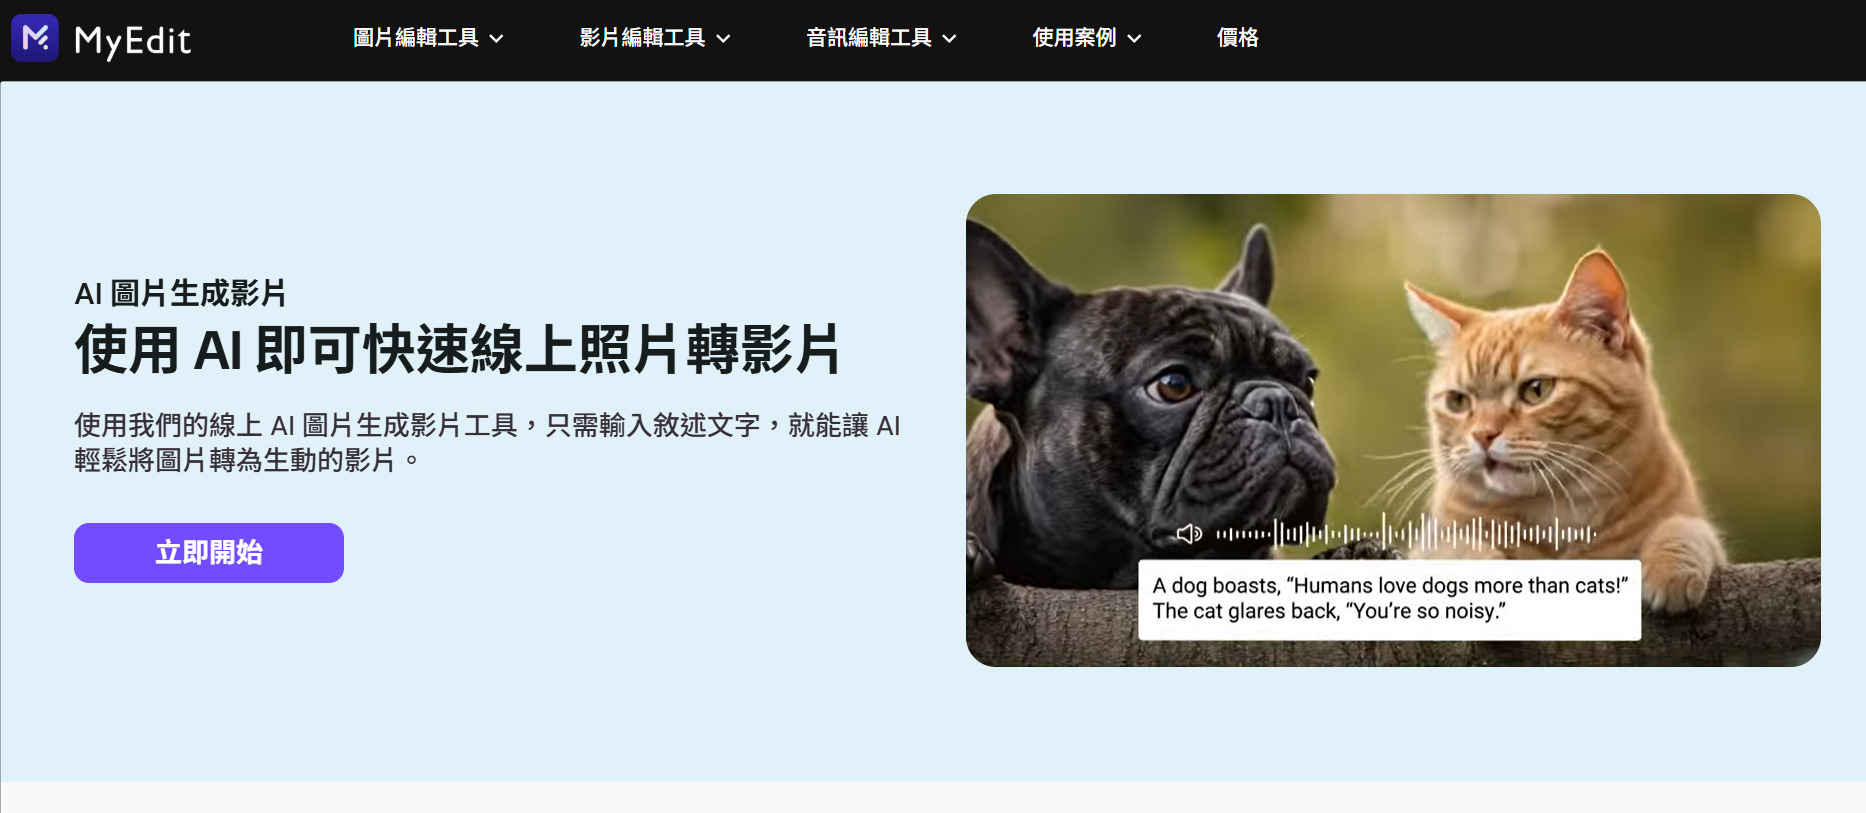Screen dimensions: 1866x813
Task: Expand the 影片編輯工具 chevron arrow
Action: coord(723,39)
